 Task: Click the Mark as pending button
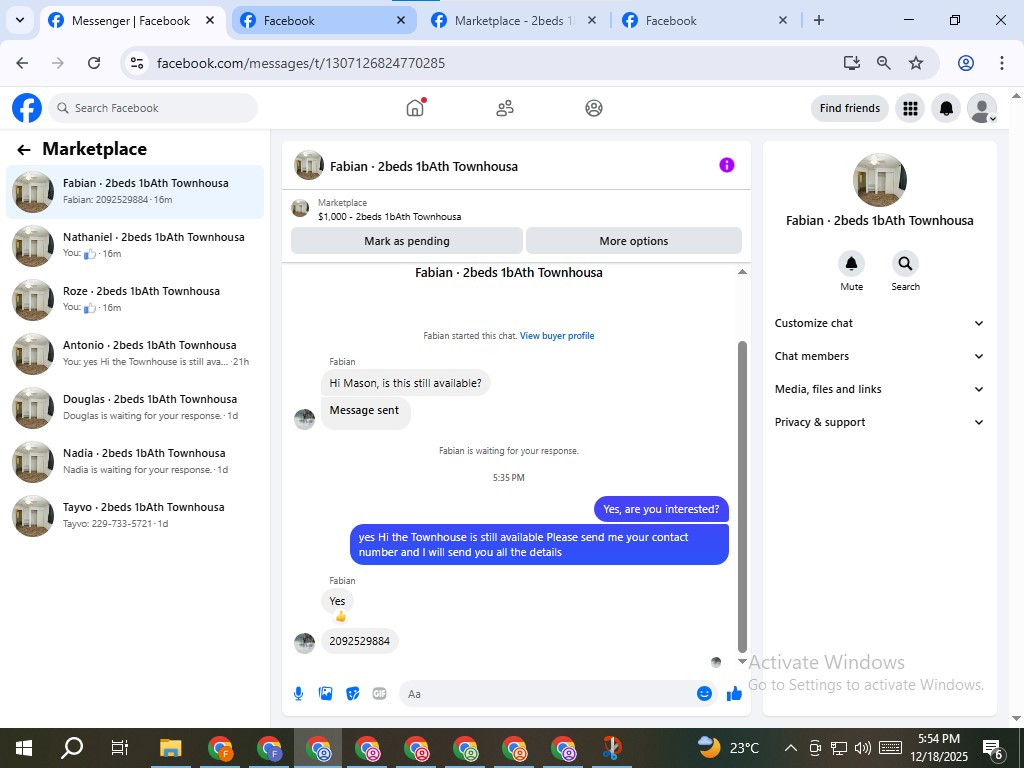(406, 241)
